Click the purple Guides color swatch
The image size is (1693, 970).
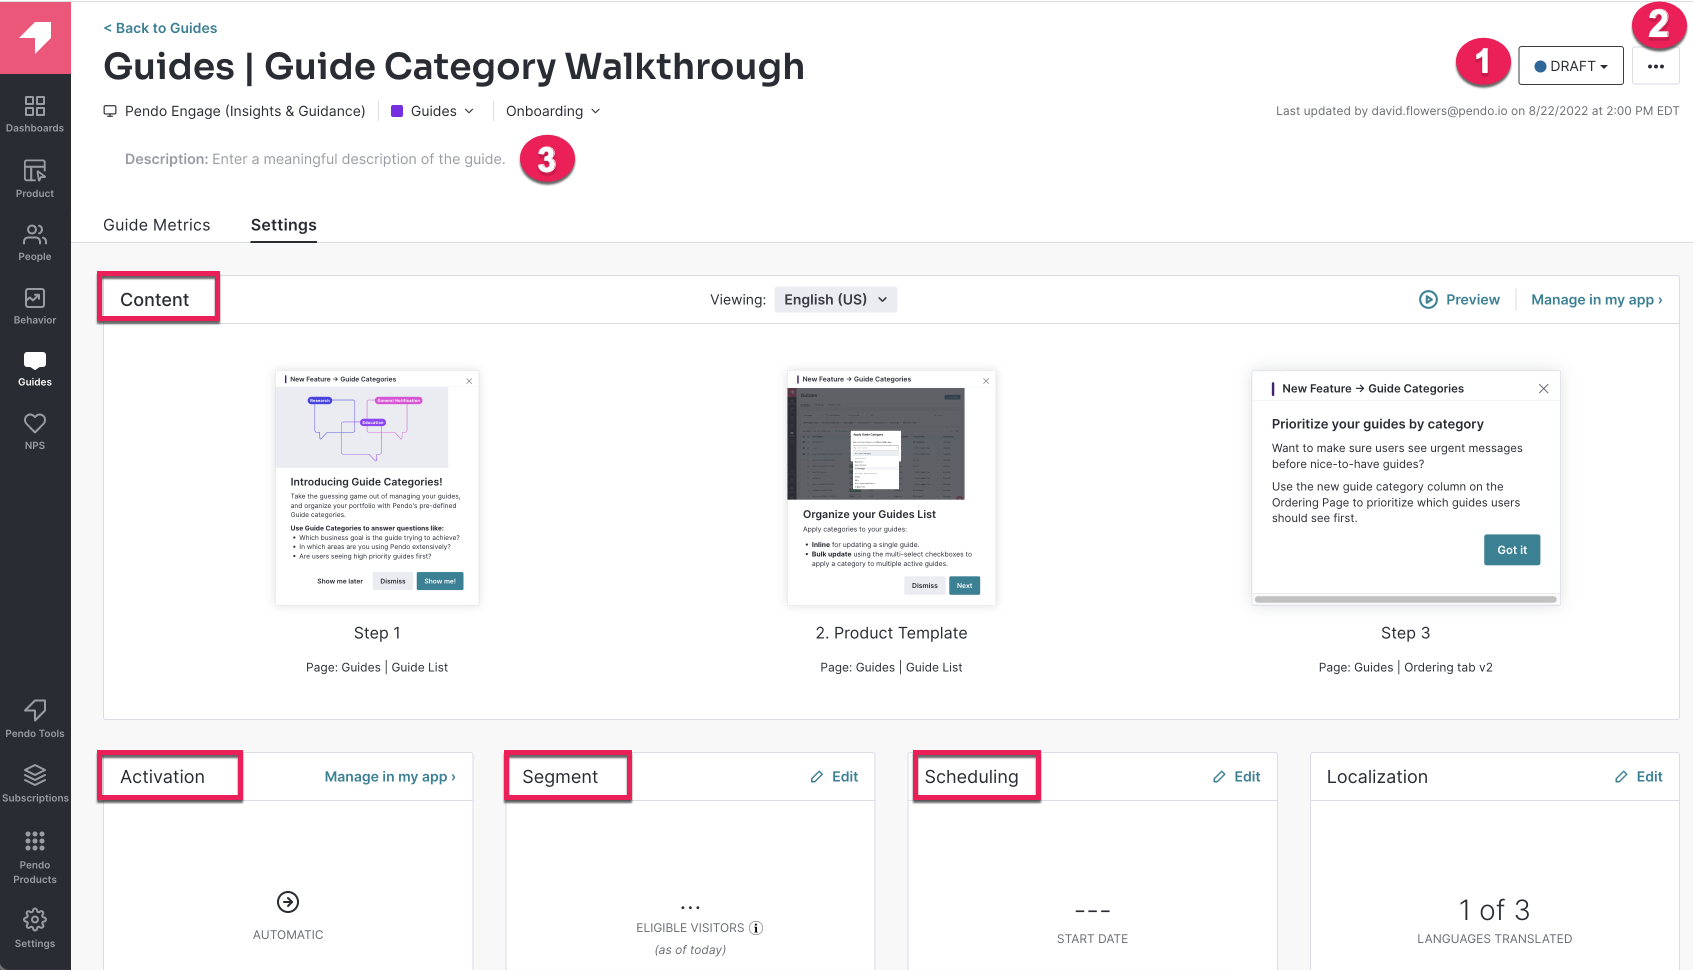397,111
